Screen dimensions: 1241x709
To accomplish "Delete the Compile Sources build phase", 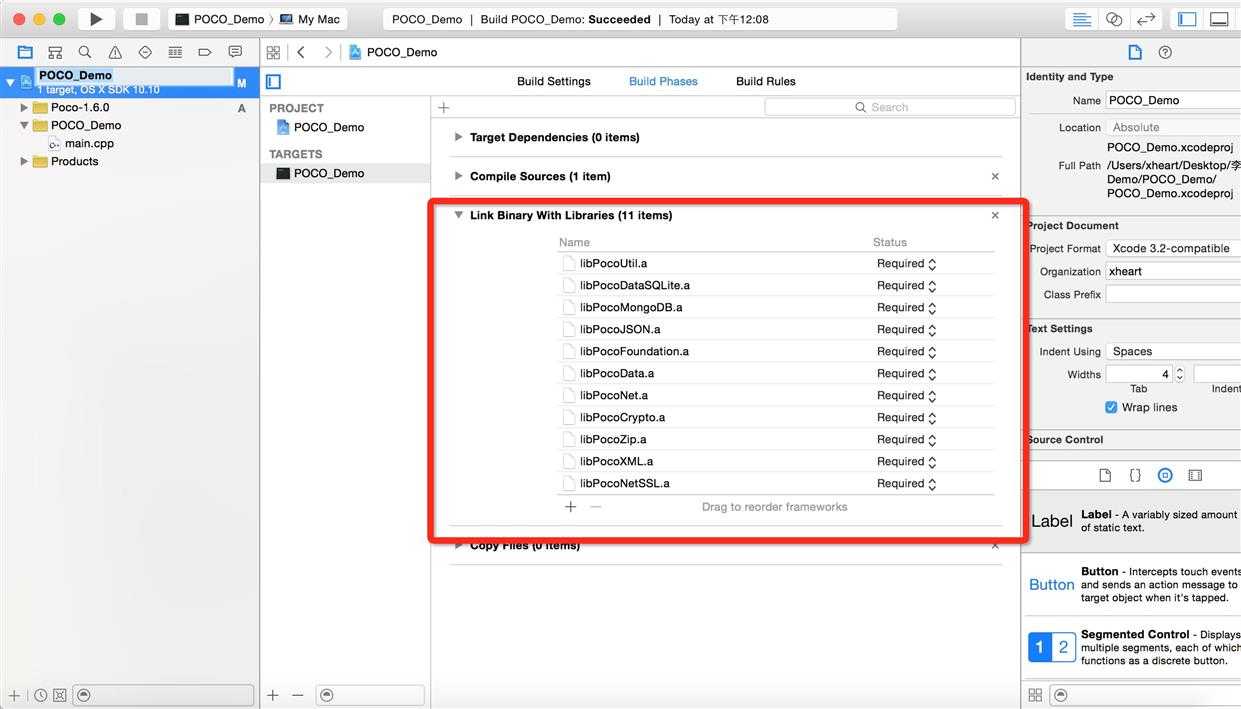I will pyautogui.click(x=995, y=176).
